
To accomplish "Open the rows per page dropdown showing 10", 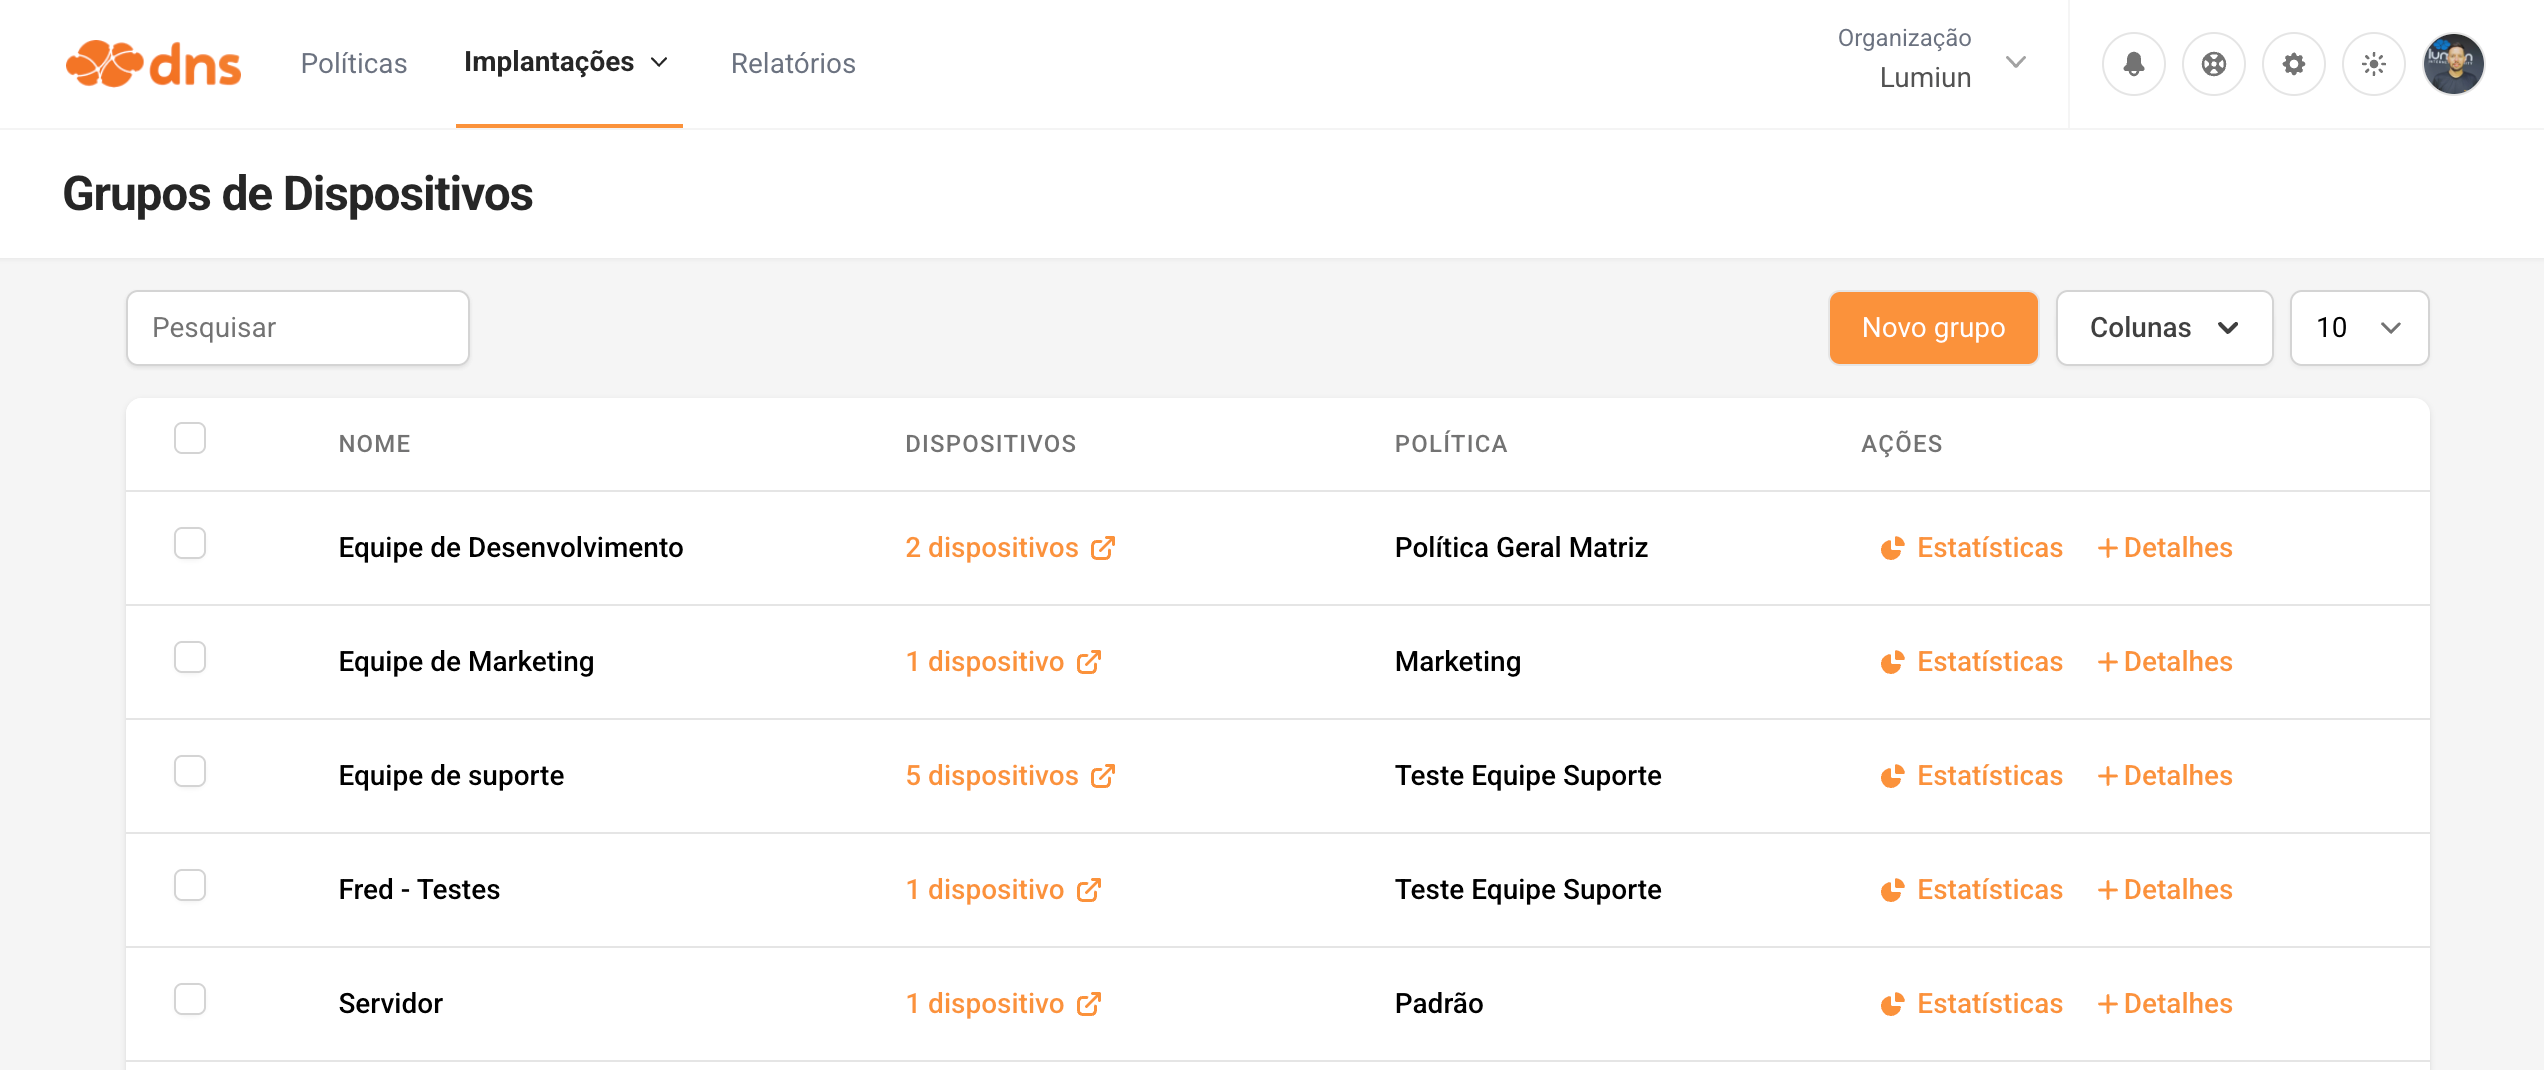I will click(x=2358, y=328).
